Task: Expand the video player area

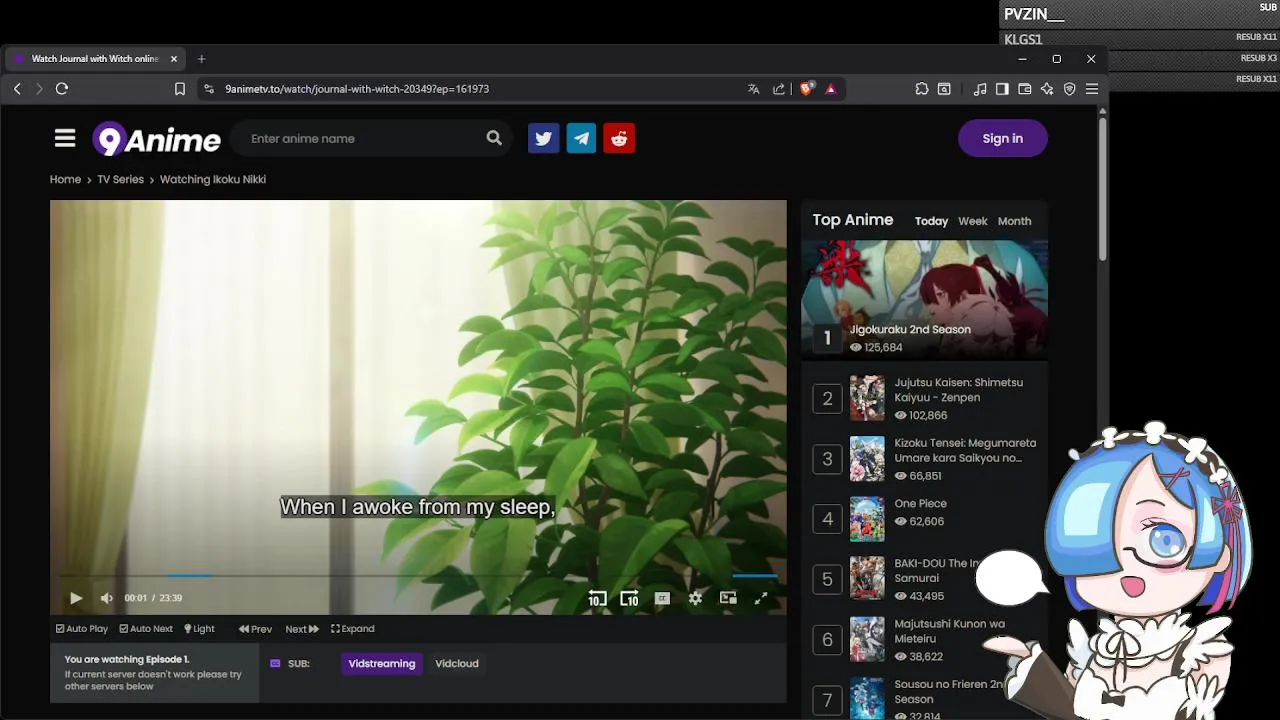Action: 353,629
